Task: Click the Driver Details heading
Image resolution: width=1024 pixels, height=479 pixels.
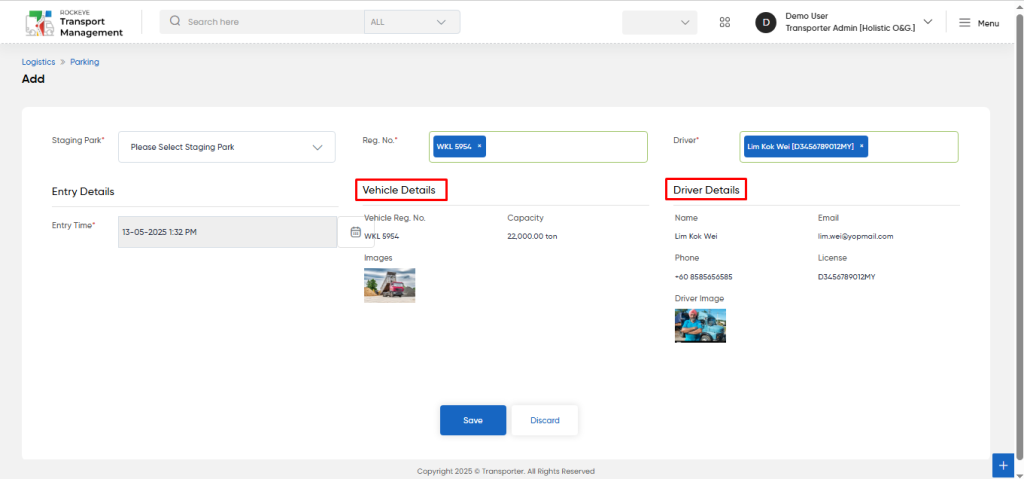Action: click(707, 190)
